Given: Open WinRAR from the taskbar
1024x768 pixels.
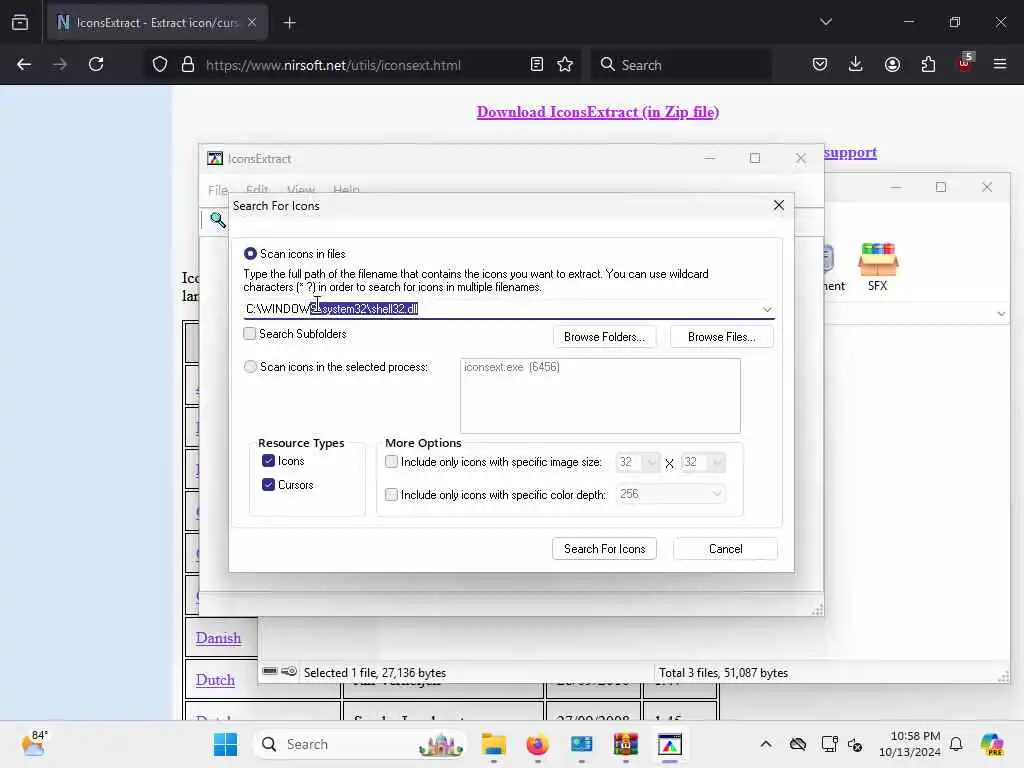Looking at the screenshot, I should pyautogui.click(x=626, y=744).
